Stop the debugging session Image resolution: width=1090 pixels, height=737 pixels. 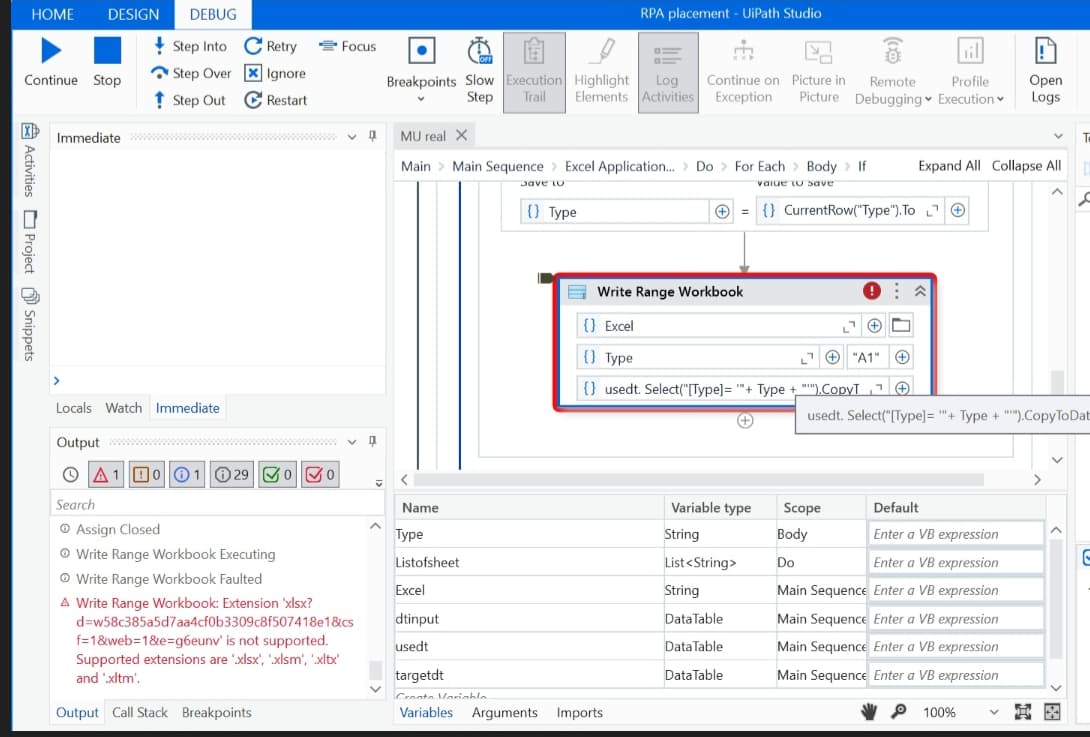click(107, 50)
